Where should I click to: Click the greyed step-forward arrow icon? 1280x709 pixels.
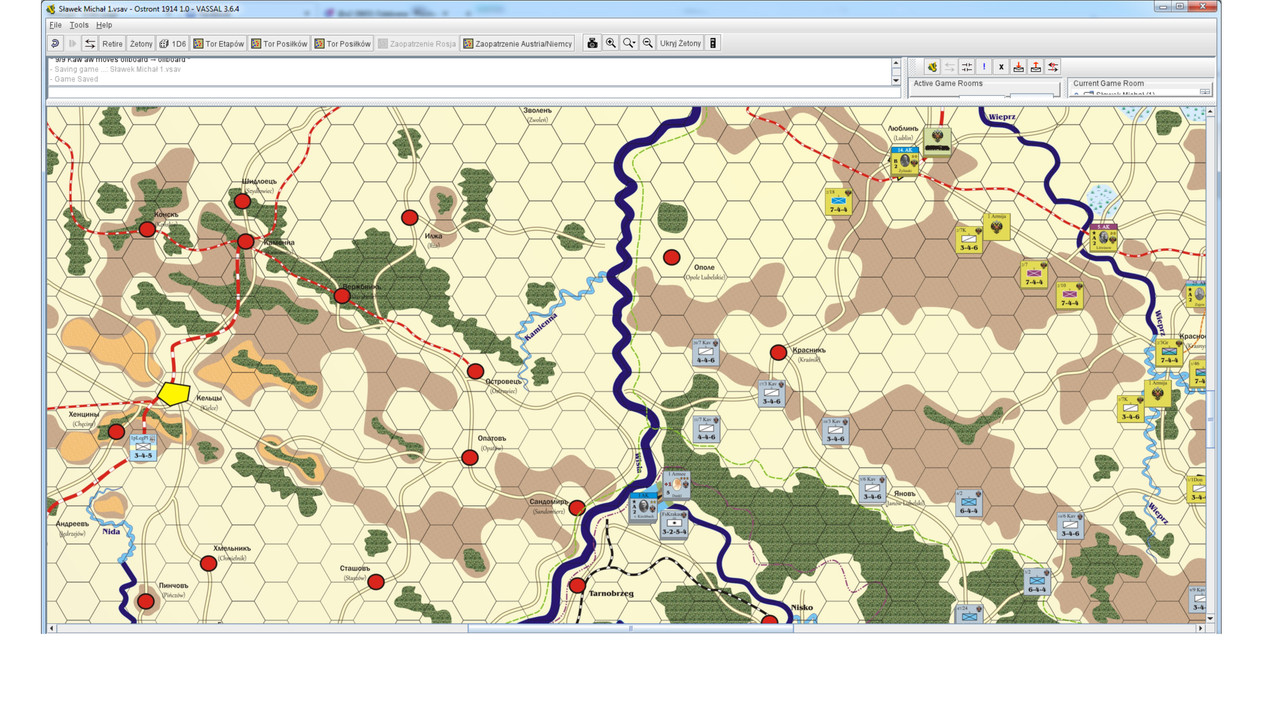[72, 43]
